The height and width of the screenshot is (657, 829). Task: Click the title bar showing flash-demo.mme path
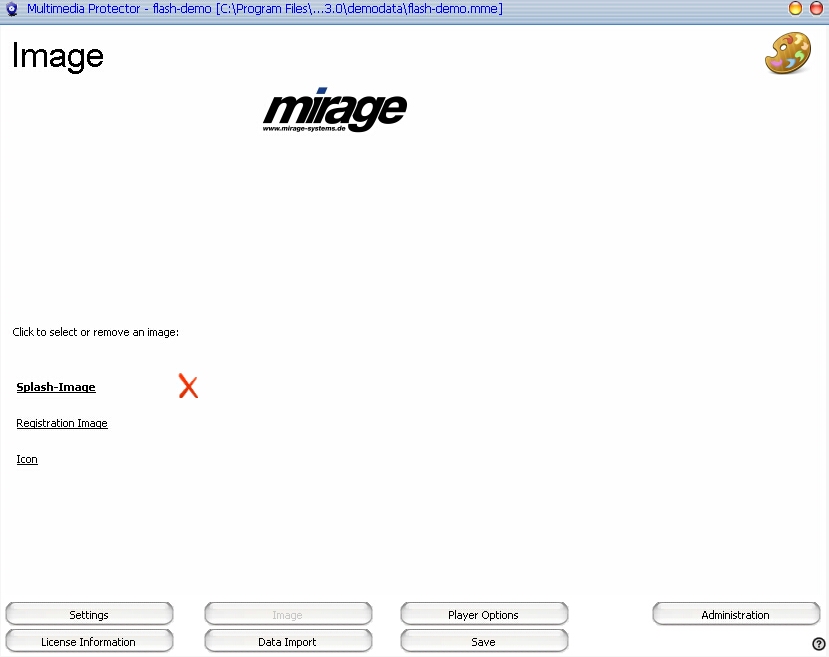pyautogui.click(x=265, y=9)
